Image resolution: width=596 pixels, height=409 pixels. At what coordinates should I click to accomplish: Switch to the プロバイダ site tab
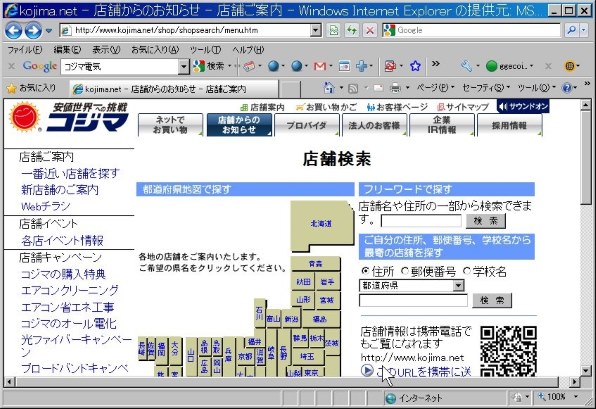(x=306, y=125)
